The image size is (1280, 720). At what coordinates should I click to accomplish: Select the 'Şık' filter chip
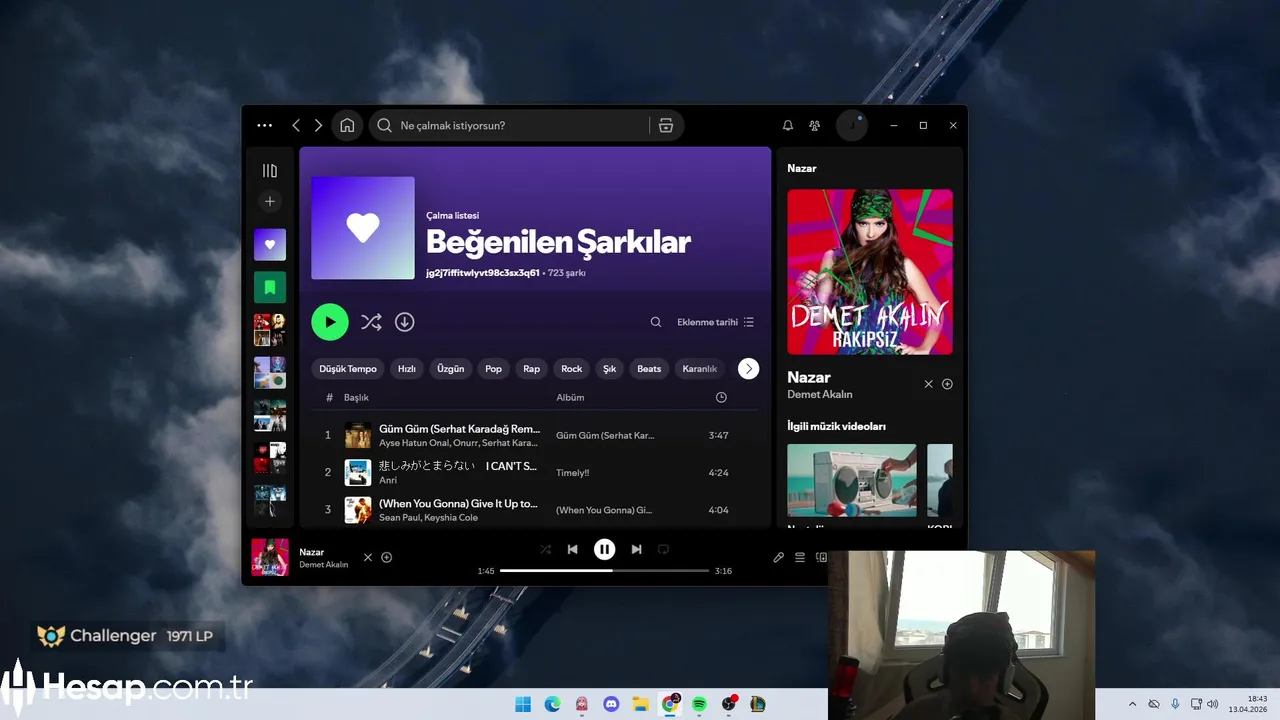[x=610, y=369]
